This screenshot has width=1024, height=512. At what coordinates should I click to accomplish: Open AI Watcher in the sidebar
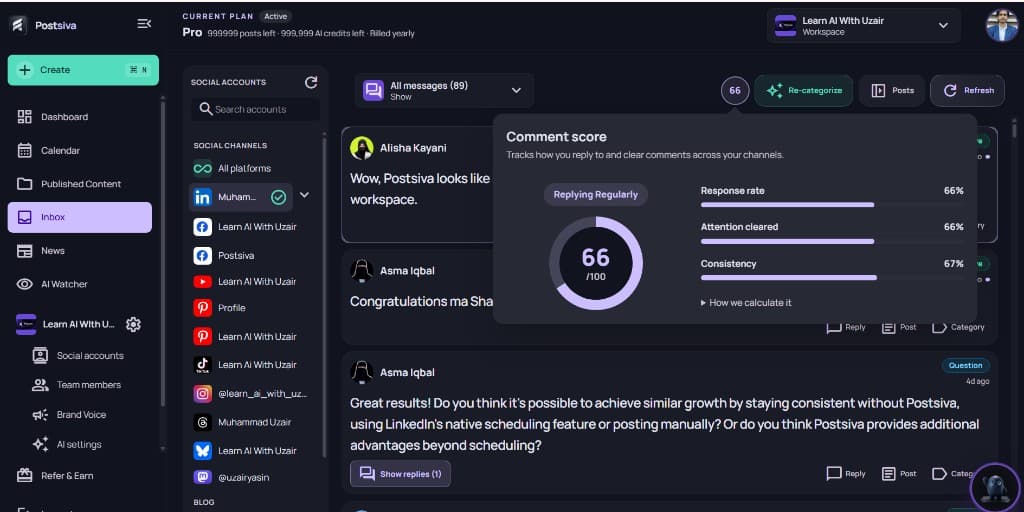point(64,284)
